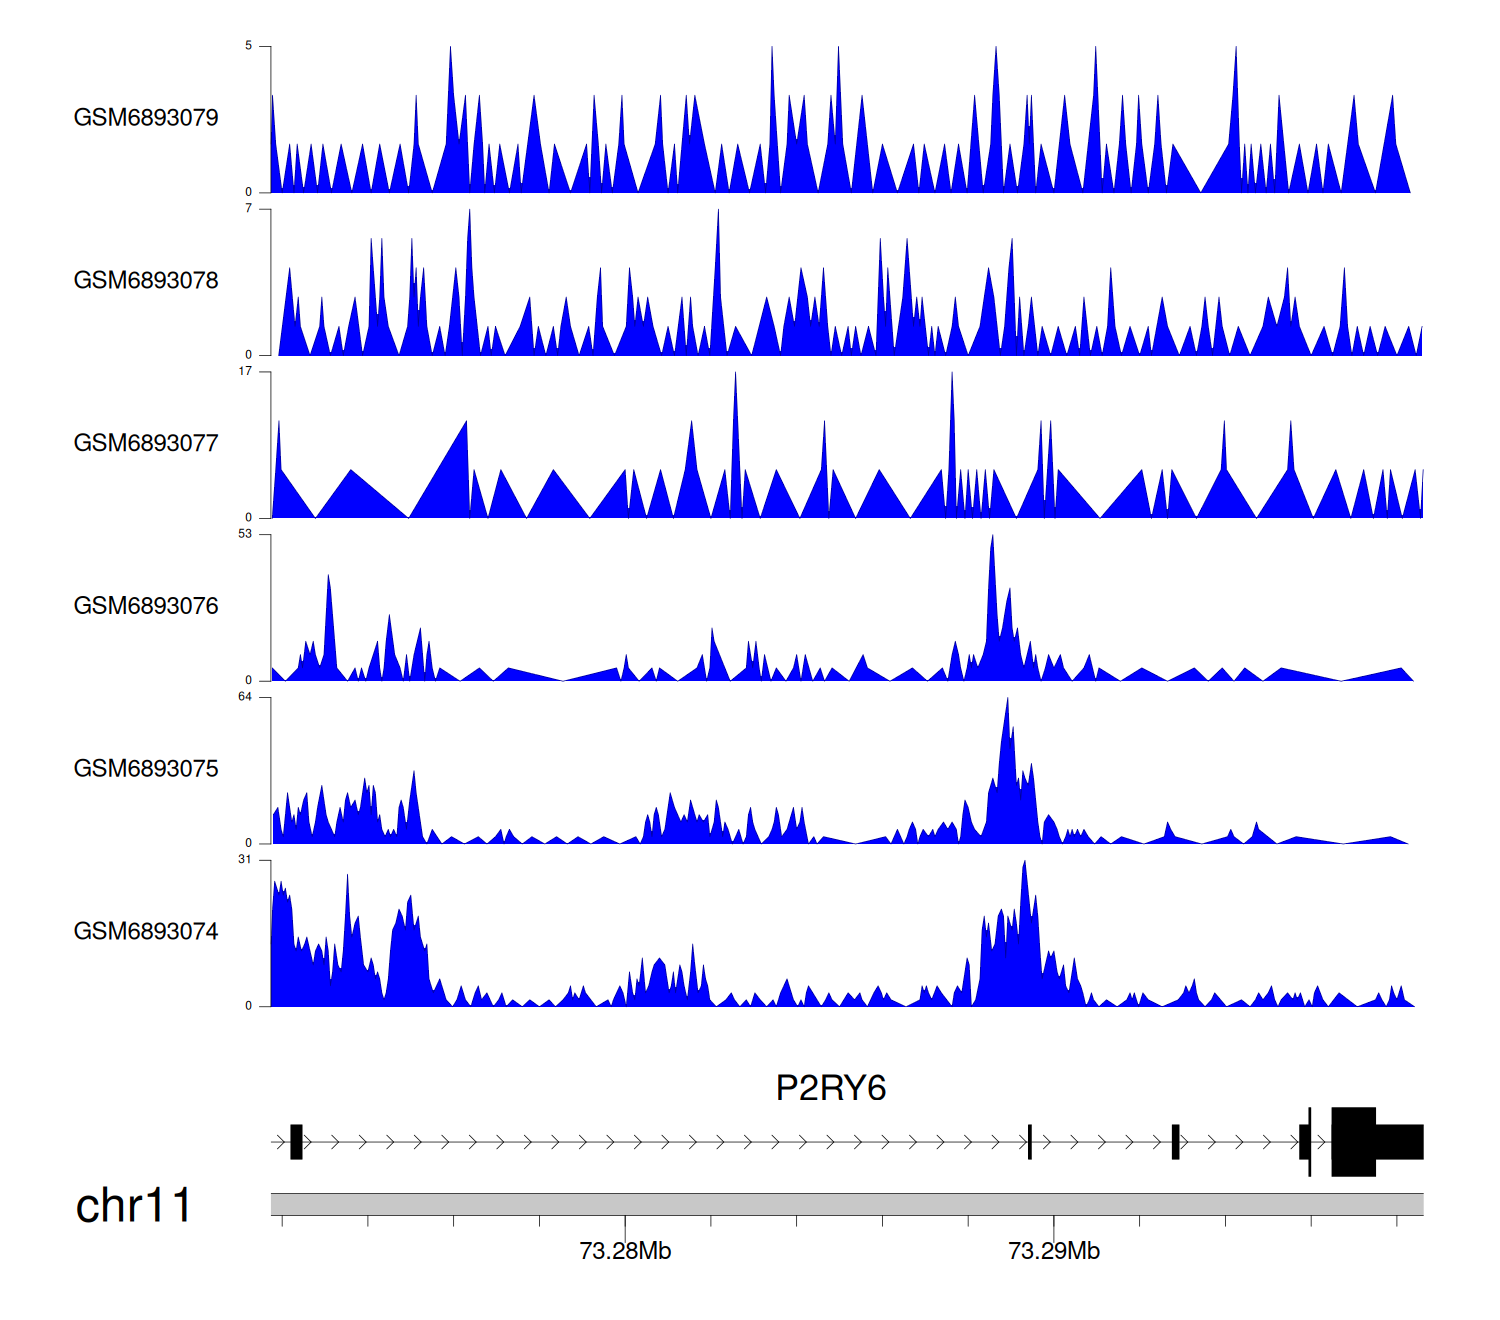This screenshot has height=1320, width=1500.
Task: Click the y-axis maximum value 53
Action: pos(245,534)
